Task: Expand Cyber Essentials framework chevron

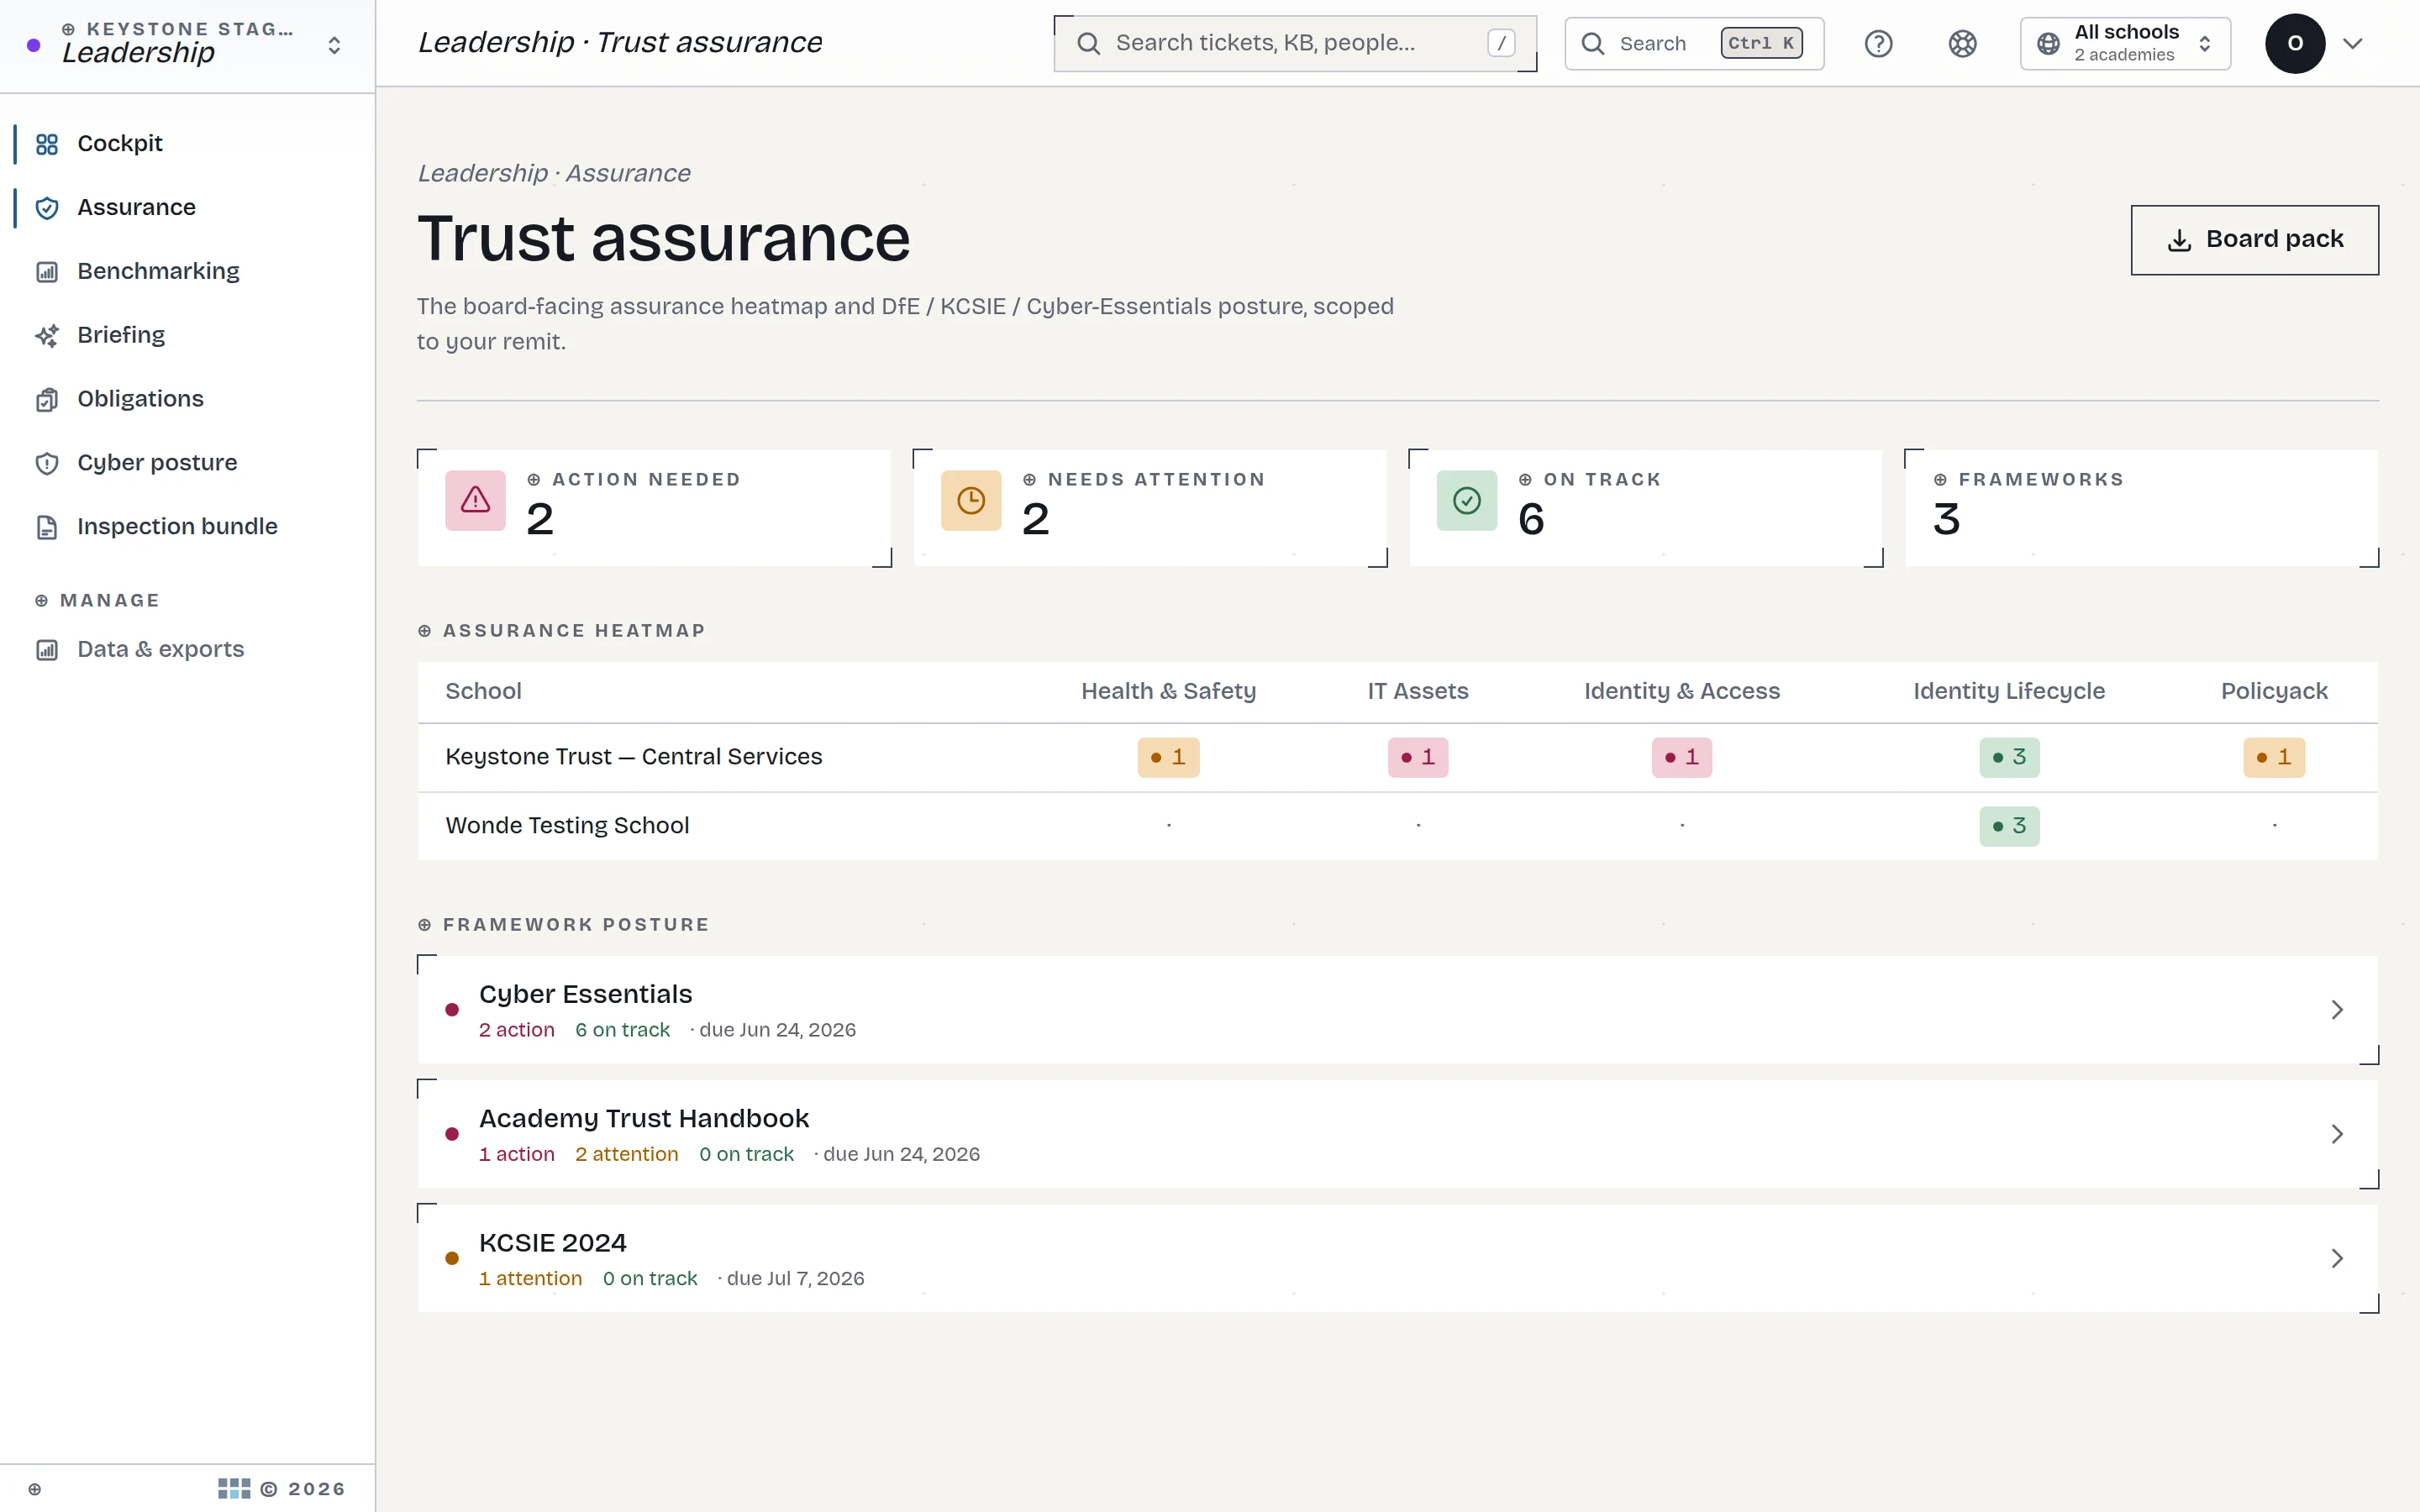Action: [x=2337, y=1010]
